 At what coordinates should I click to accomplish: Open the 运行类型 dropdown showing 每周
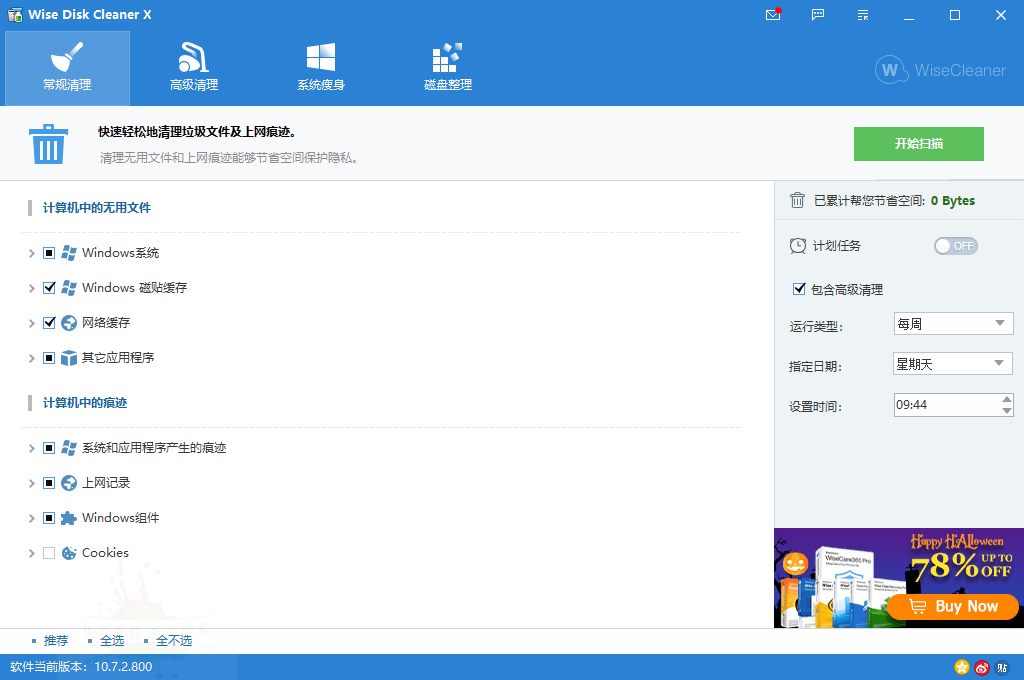pos(952,323)
